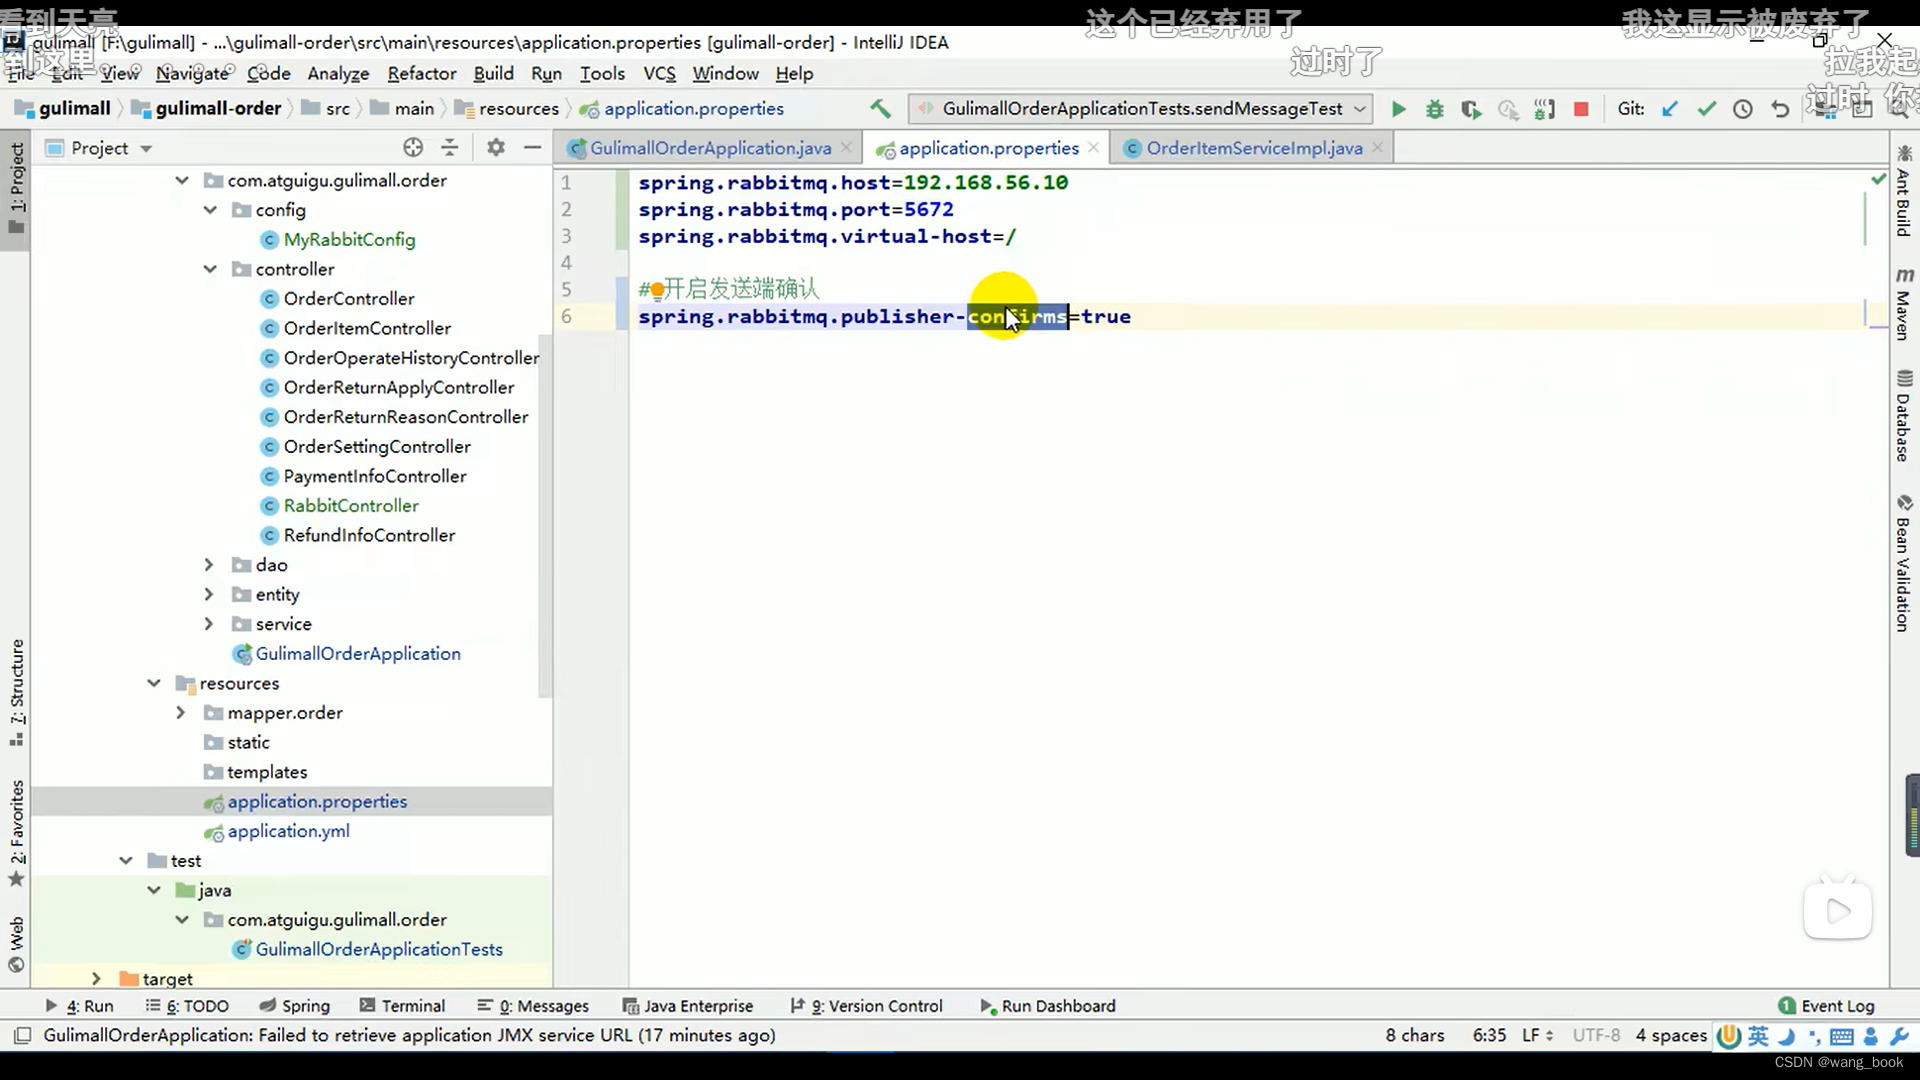The width and height of the screenshot is (1920, 1080).
Task: Open the Structure tool window
Action: (16, 692)
